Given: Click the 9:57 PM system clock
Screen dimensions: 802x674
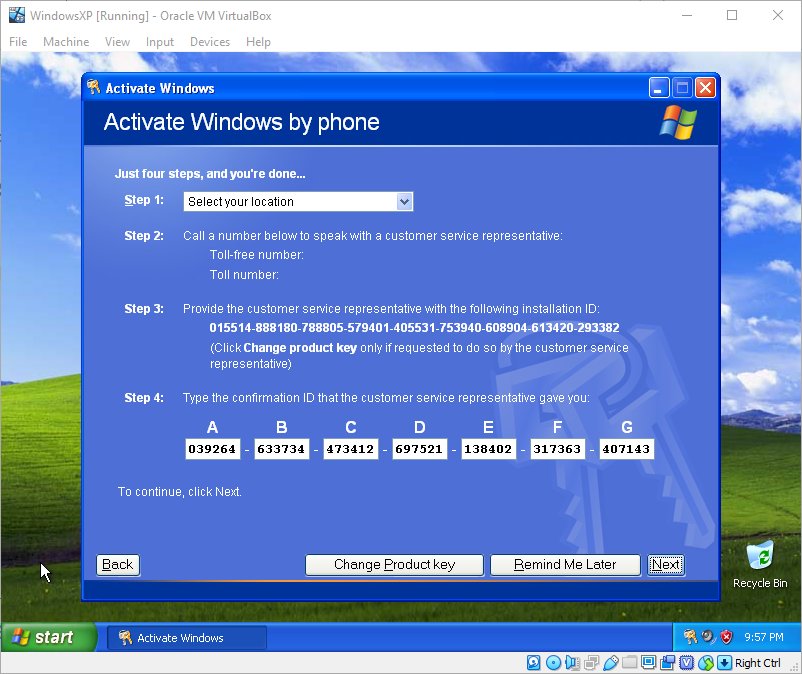Looking at the screenshot, I should click(764, 637).
